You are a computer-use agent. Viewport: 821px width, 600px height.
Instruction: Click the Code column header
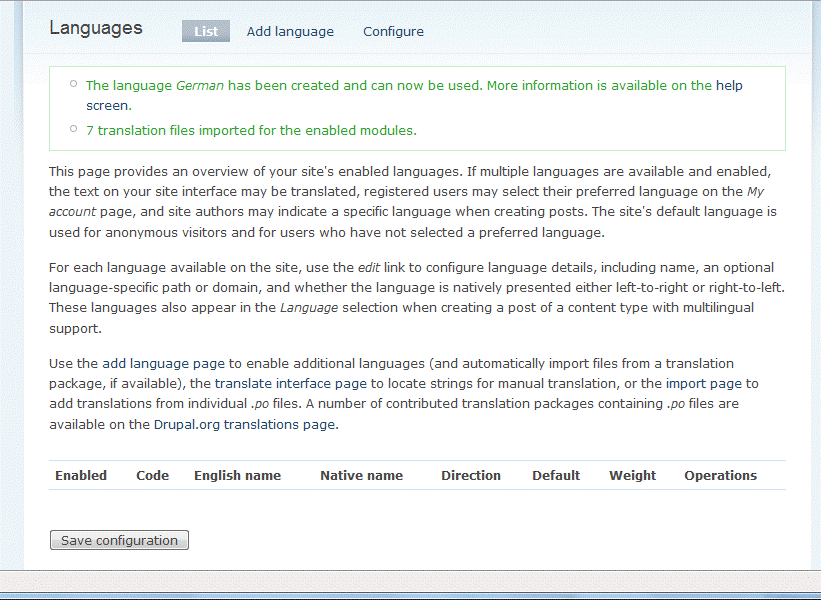tap(152, 475)
